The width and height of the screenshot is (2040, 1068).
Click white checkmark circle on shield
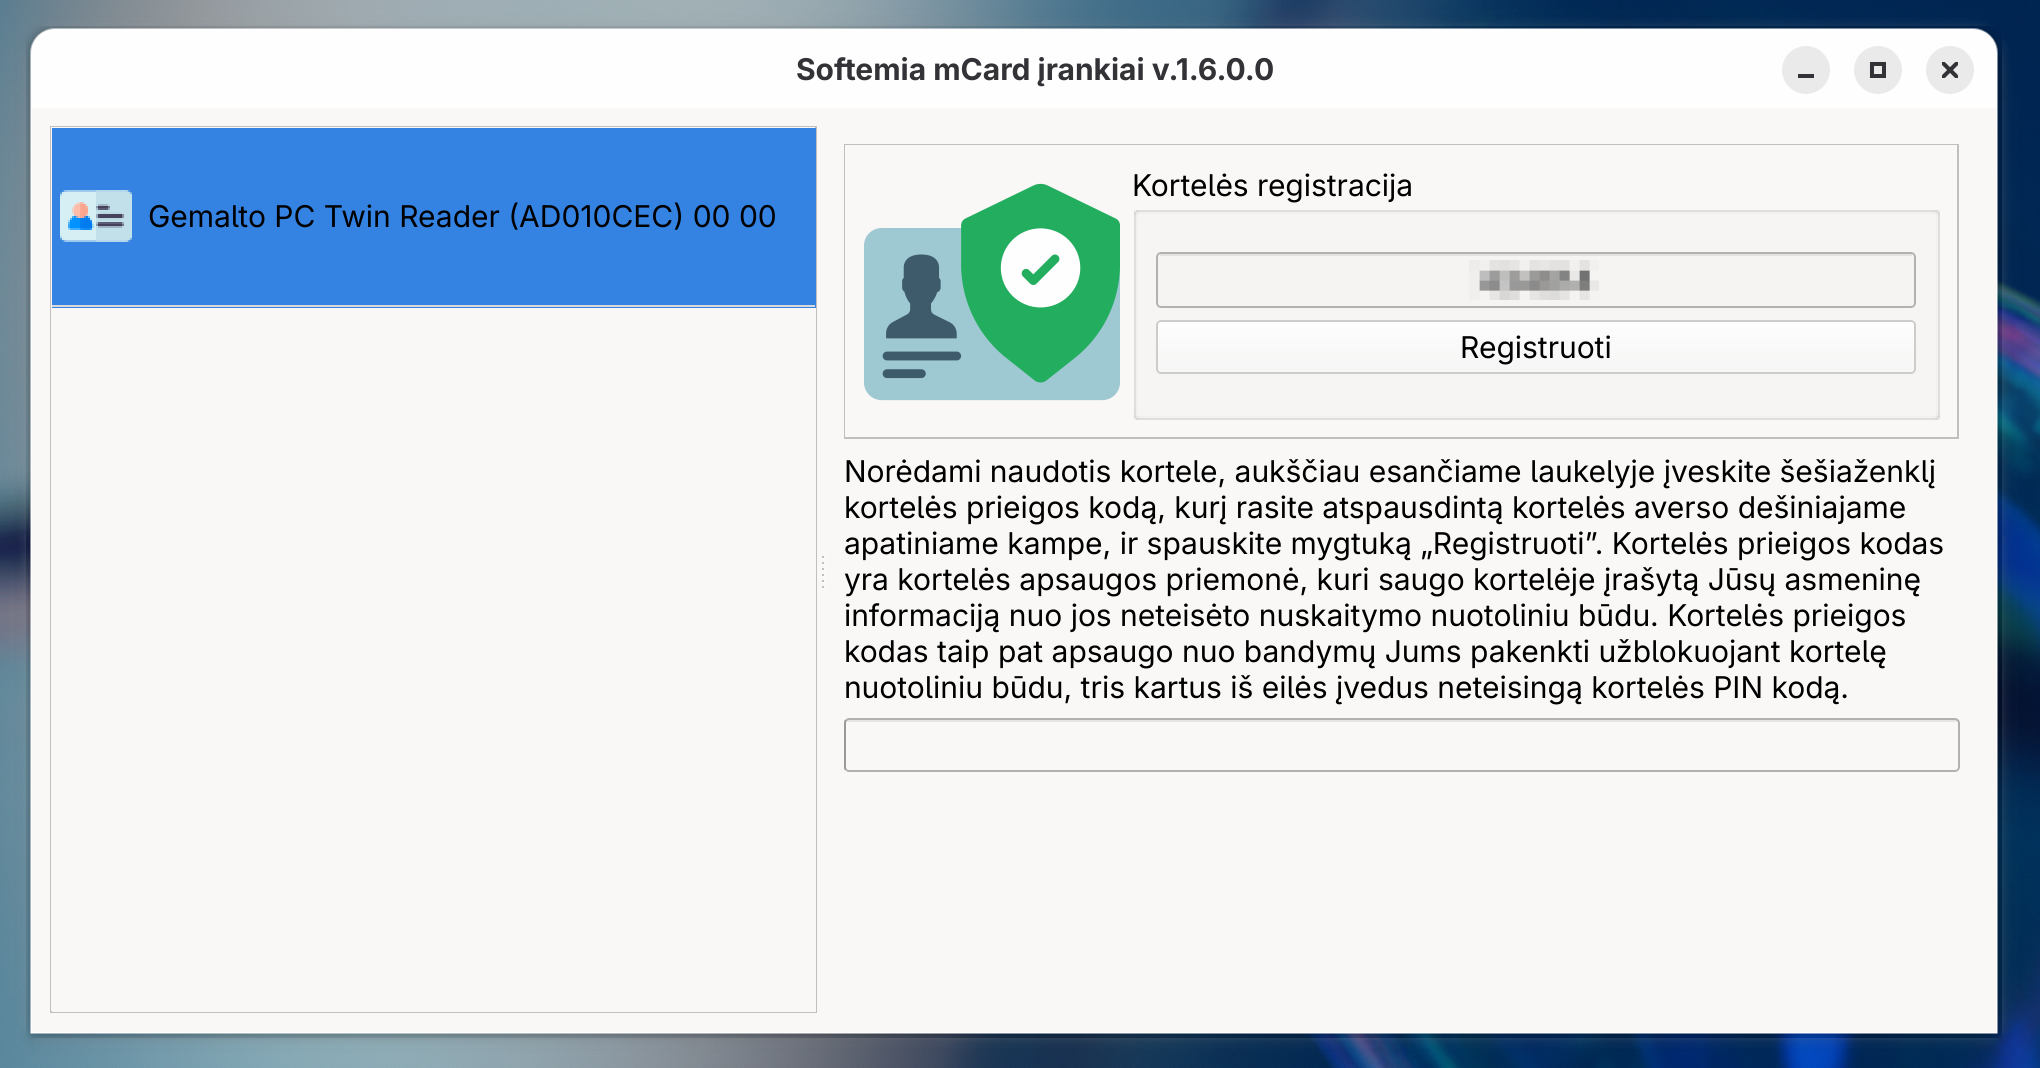[1040, 268]
